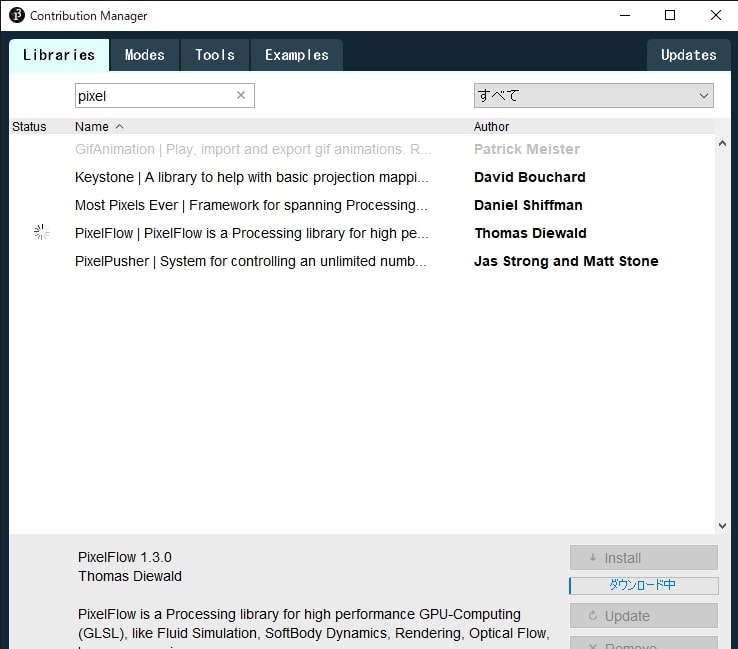
Task: Toggle Name column sort arrow
Action: [x=120, y=127]
